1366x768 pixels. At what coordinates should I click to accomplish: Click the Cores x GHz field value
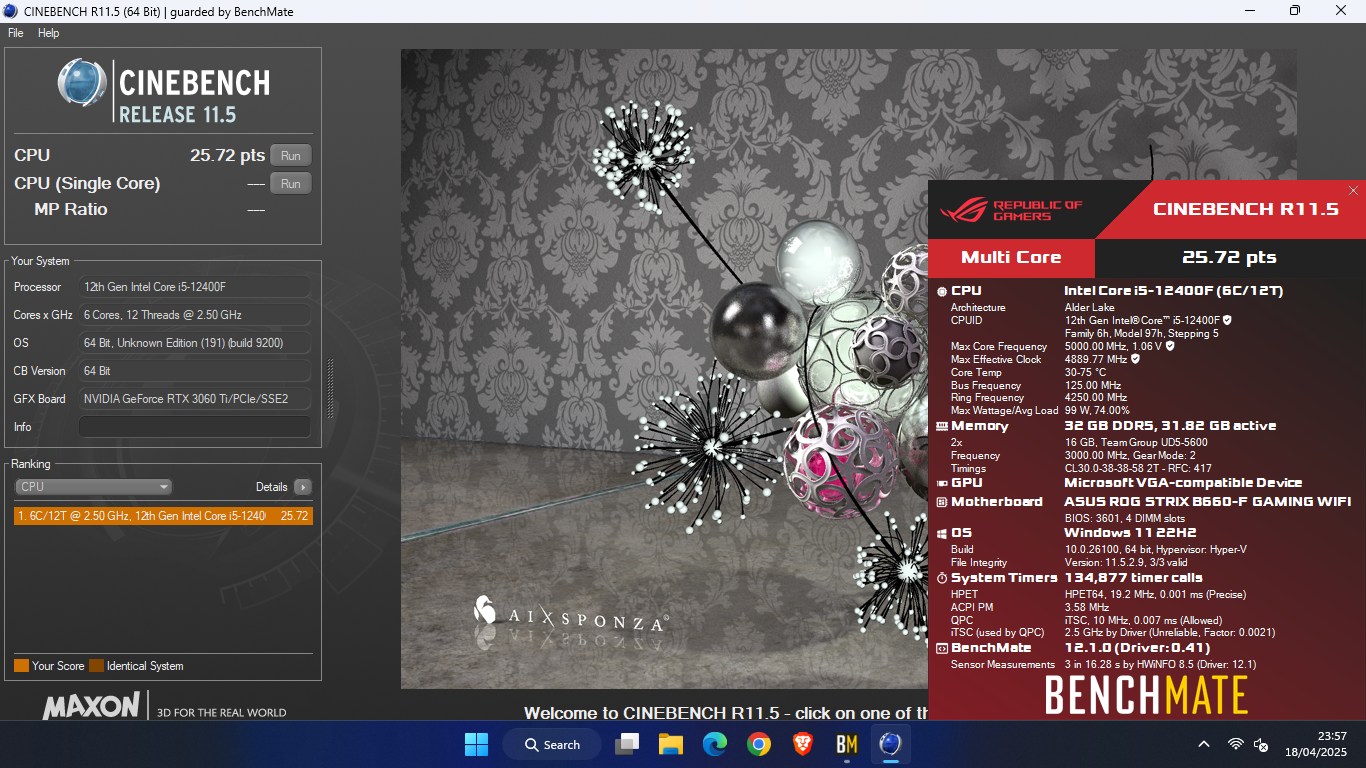click(x=194, y=315)
